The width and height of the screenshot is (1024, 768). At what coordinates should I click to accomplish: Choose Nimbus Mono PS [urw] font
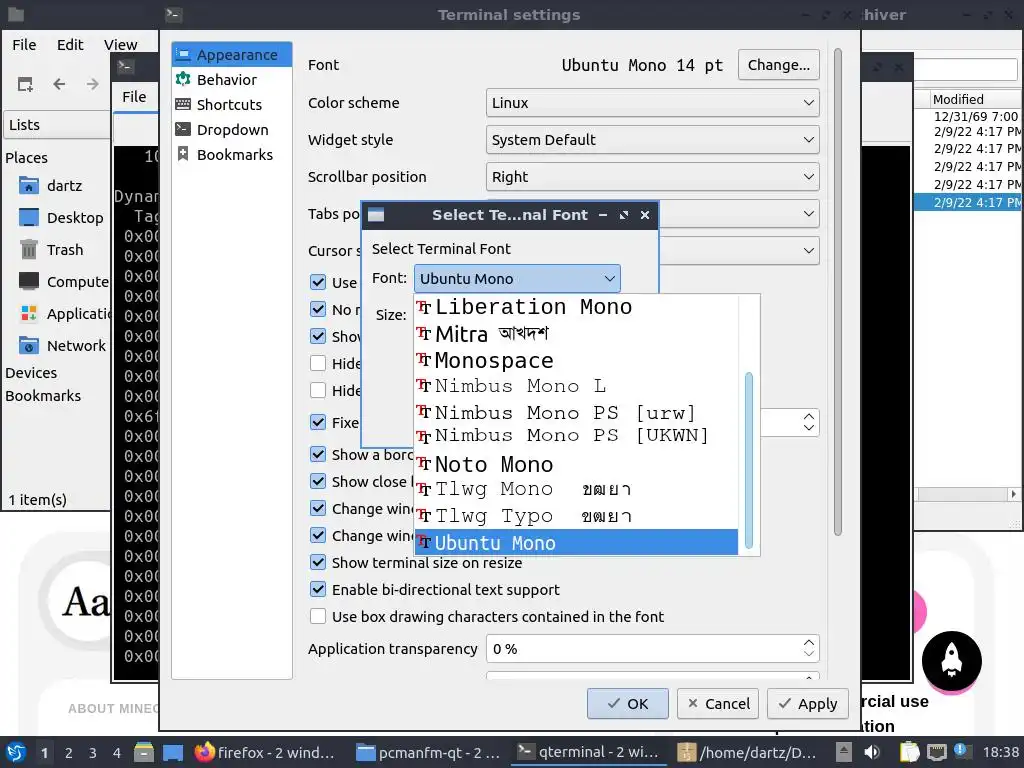click(x=577, y=413)
